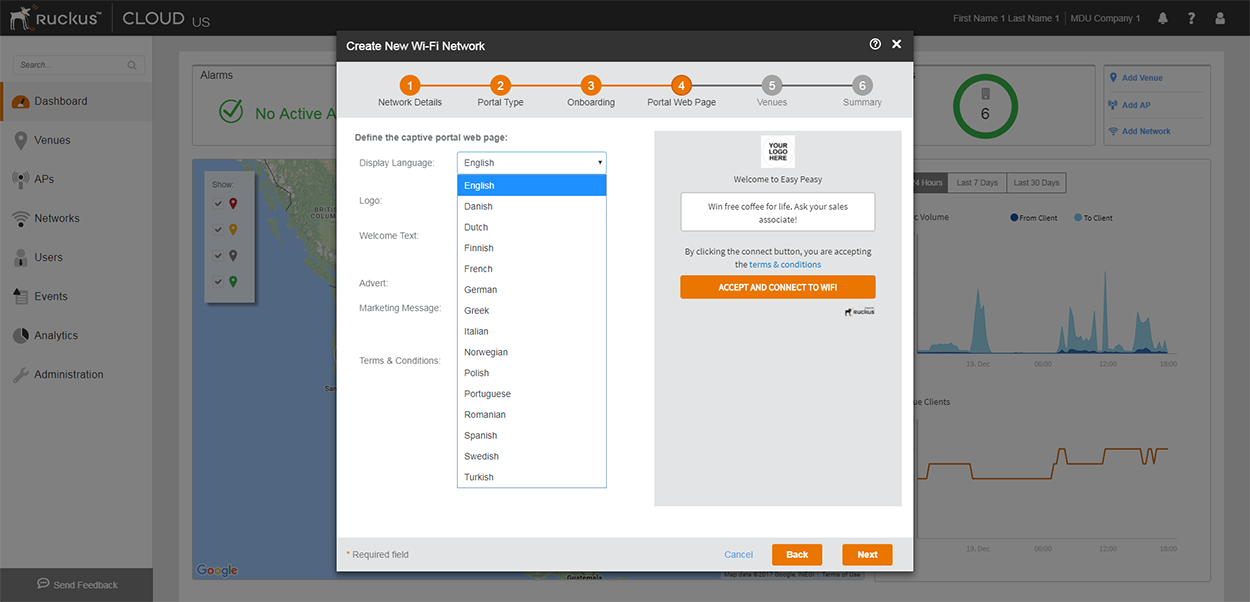This screenshot has height=602, width=1250.
Task: Click the help icon in dialog header
Action: click(x=875, y=45)
